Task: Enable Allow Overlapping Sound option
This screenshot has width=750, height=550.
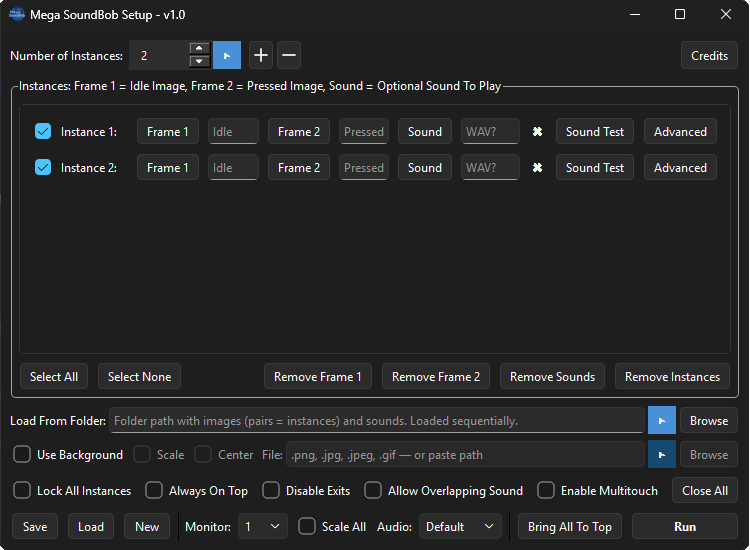Action: click(373, 491)
